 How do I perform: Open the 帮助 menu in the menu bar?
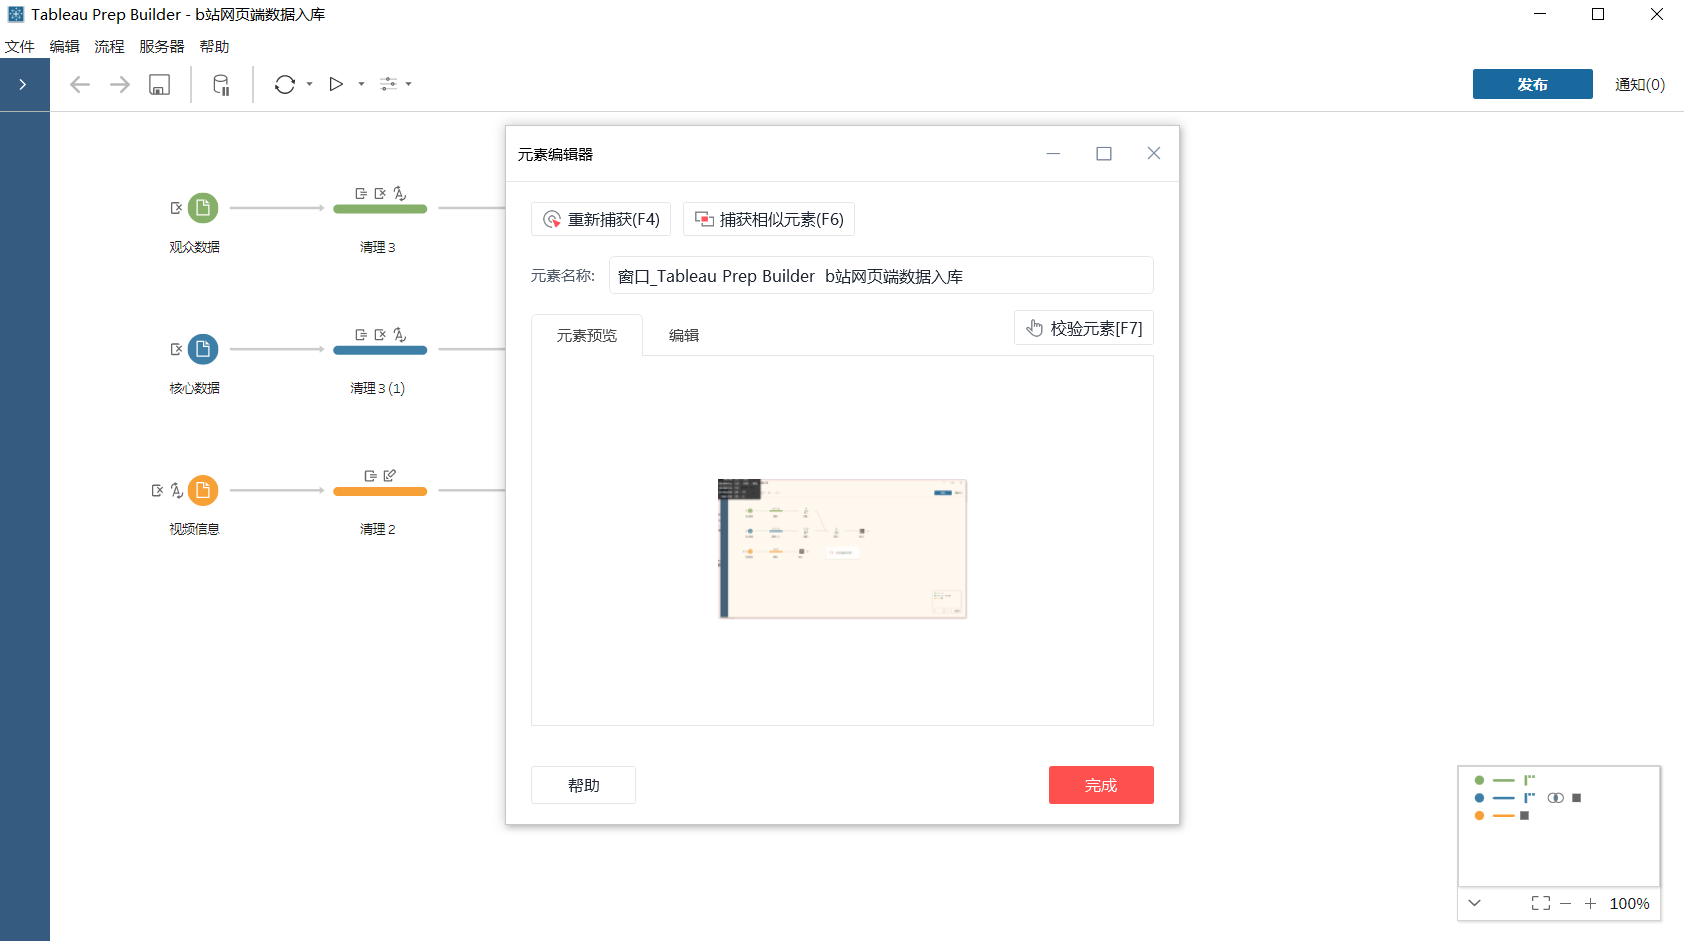coord(215,47)
